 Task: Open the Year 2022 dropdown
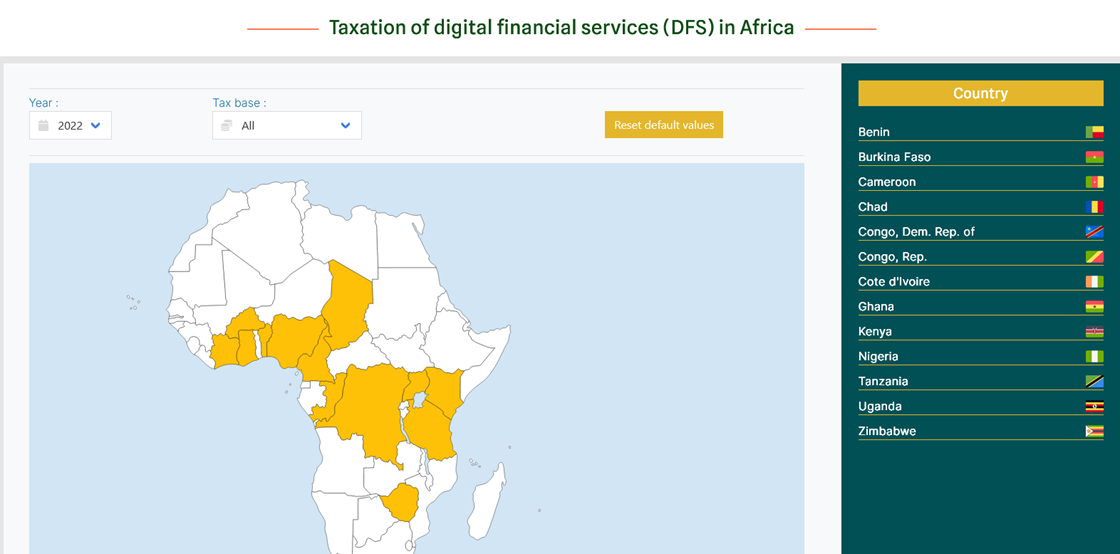70,126
